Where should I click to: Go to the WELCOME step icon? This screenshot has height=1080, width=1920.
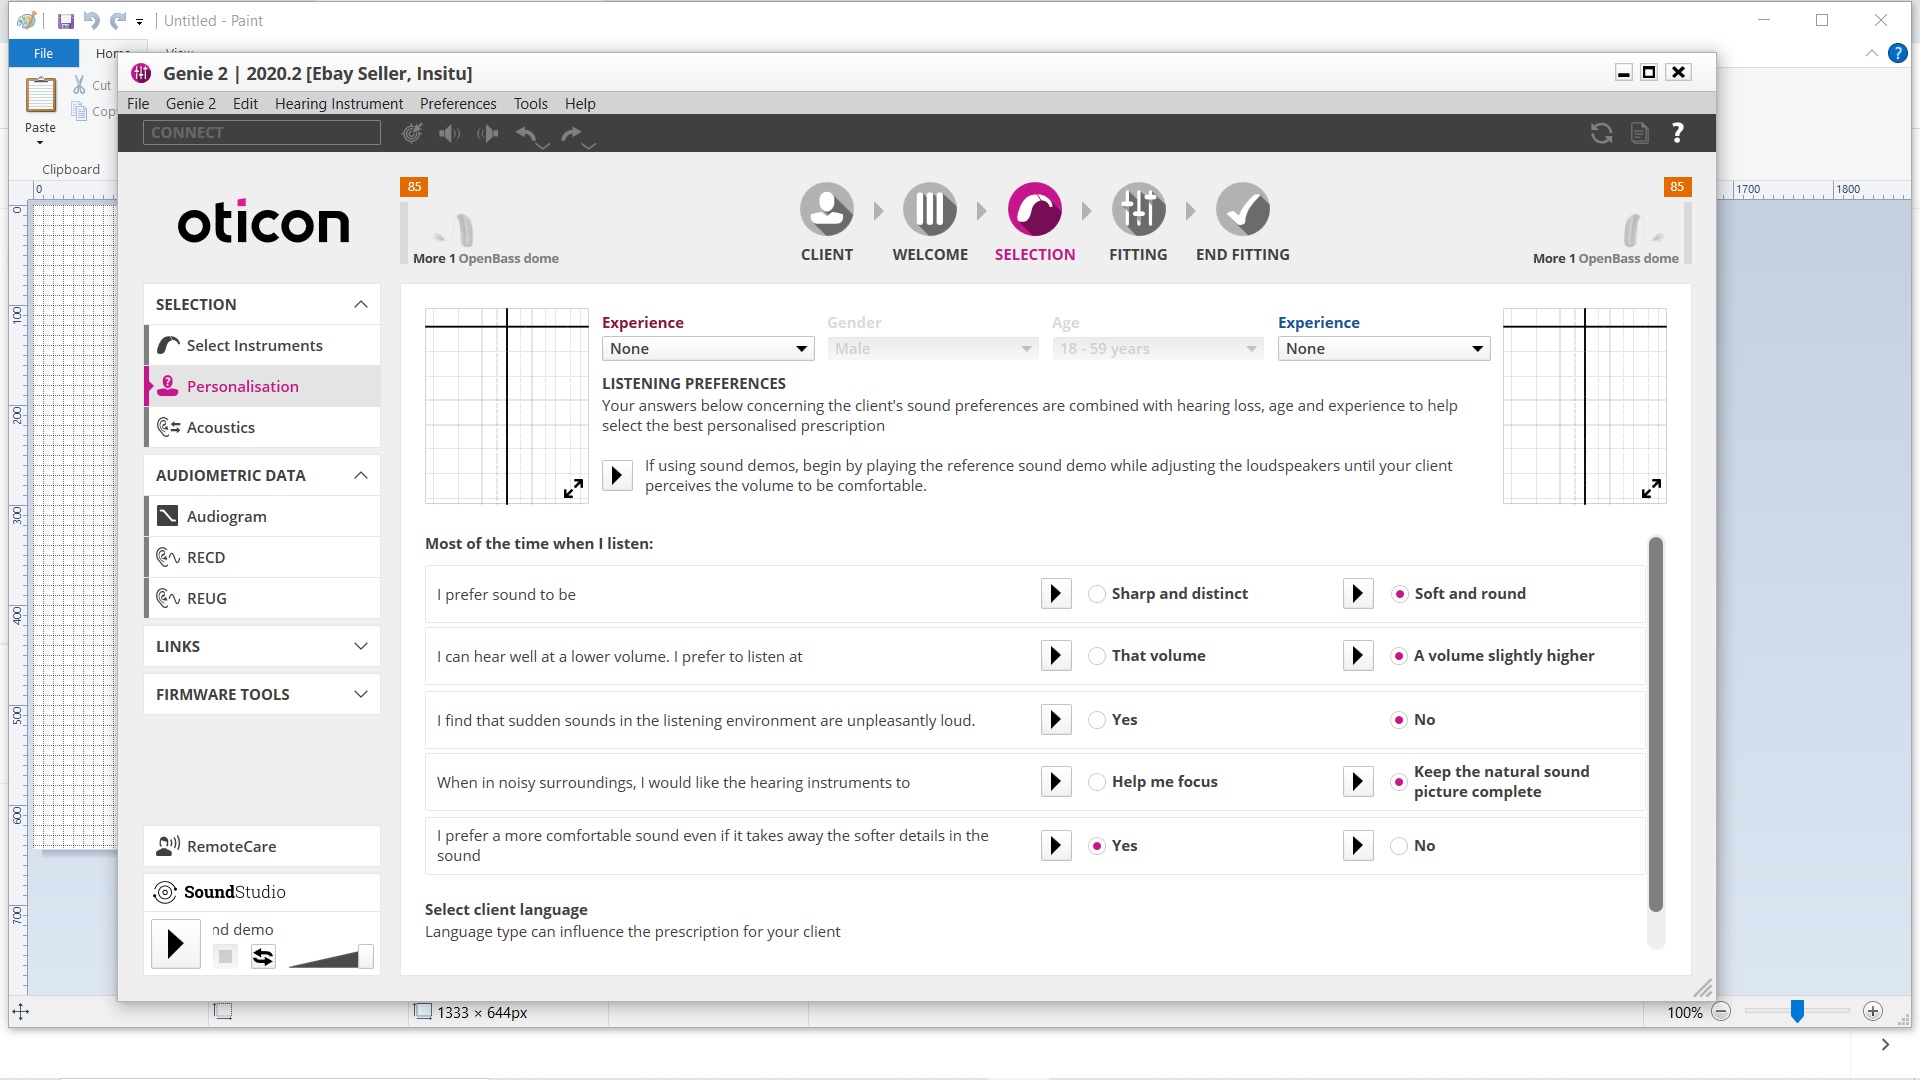930,209
